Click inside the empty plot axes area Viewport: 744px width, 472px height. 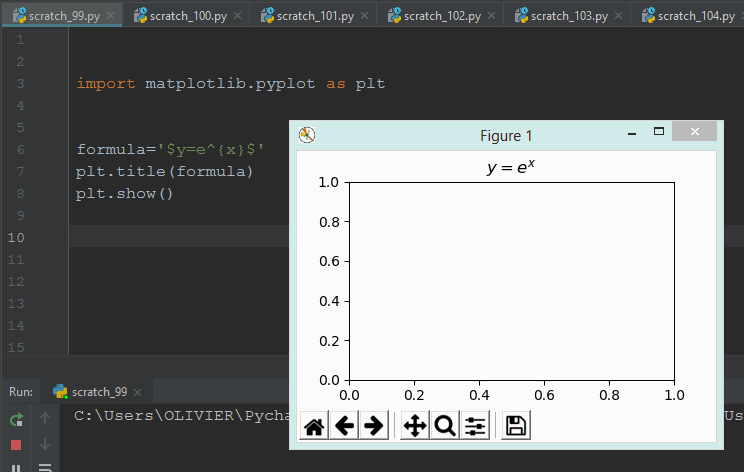[x=512, y=281]
